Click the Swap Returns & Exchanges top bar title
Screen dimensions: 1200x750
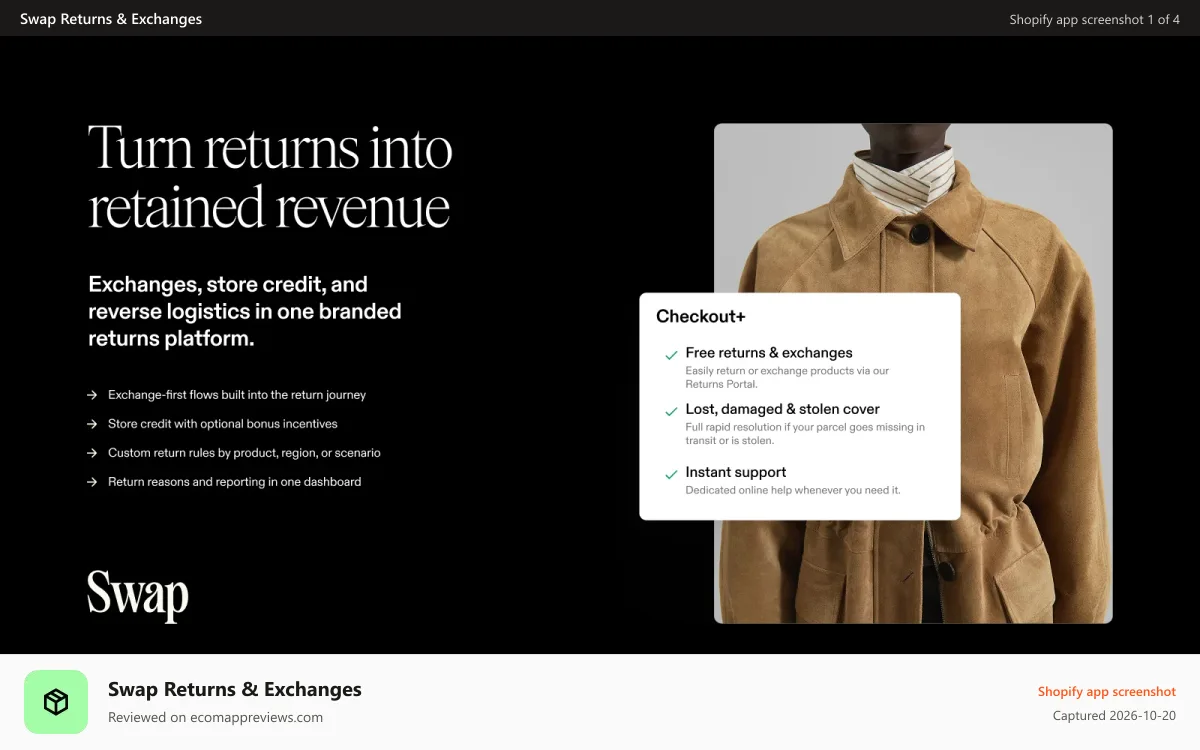tap(111, 19)
